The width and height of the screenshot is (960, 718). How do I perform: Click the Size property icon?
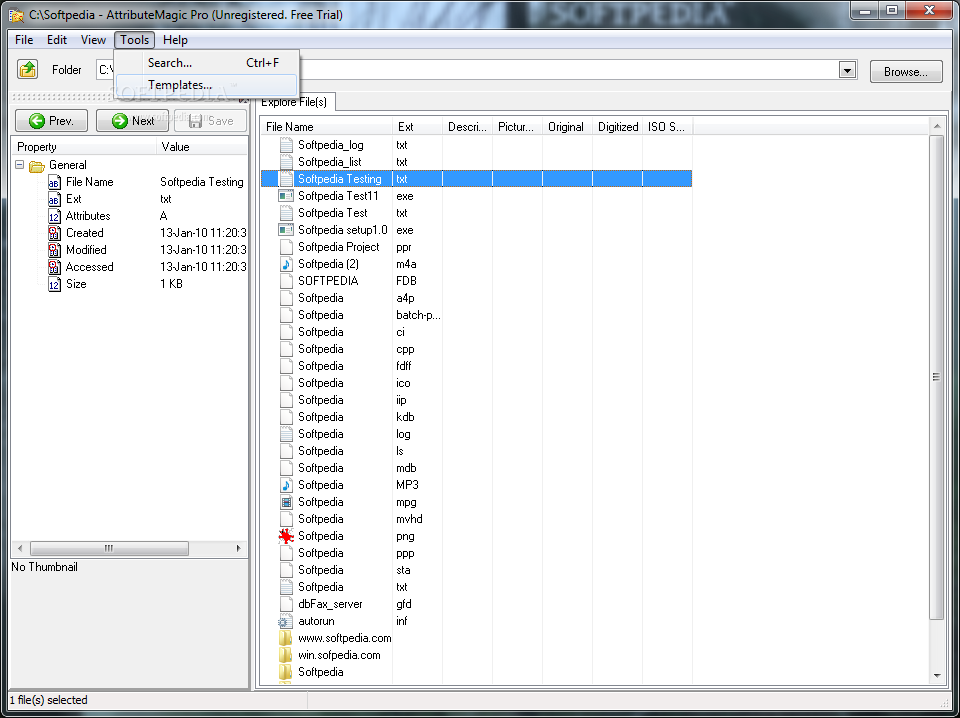(54, 285)
